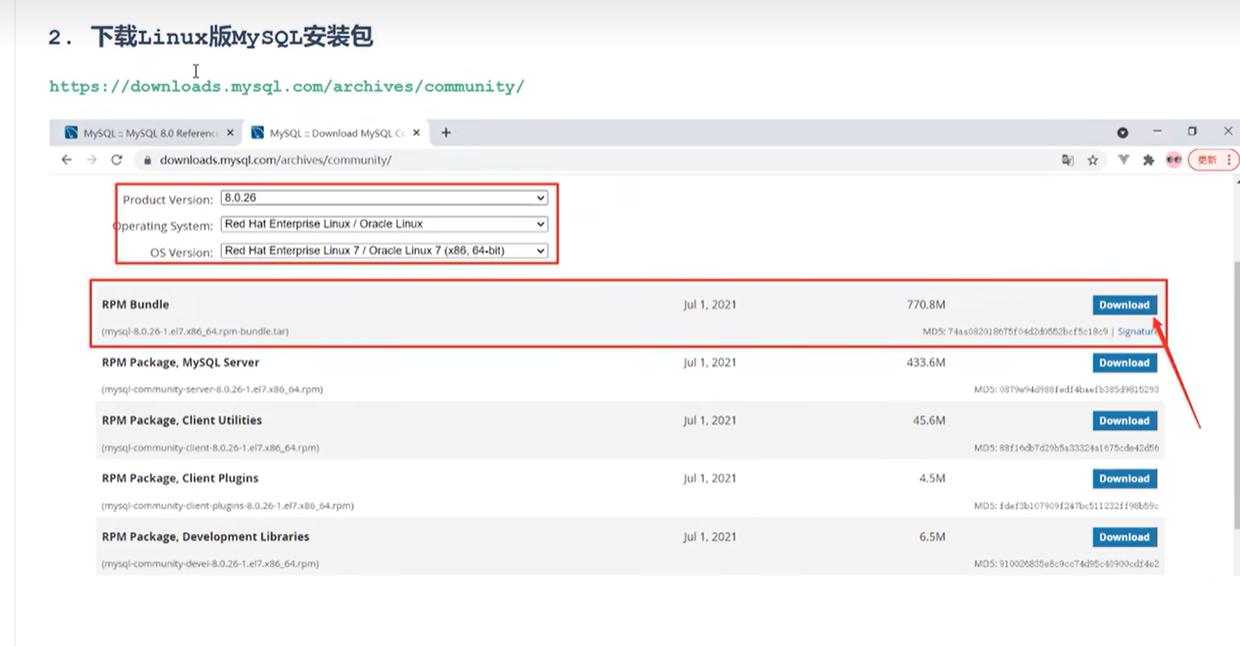The height and width of the screenshot is (646, 1240).
Task: Click the V-shaped extension icon
Action: coord(1124,160)
